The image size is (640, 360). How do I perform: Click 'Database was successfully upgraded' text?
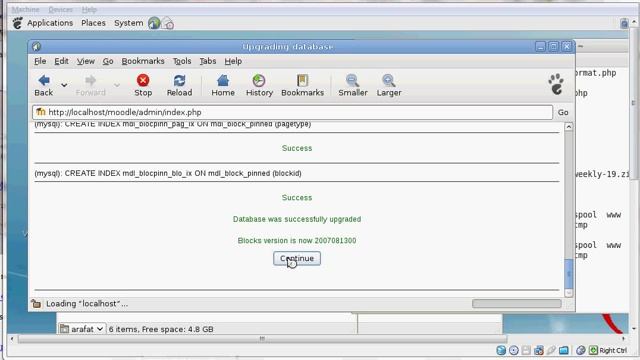(x=297, y=219)
